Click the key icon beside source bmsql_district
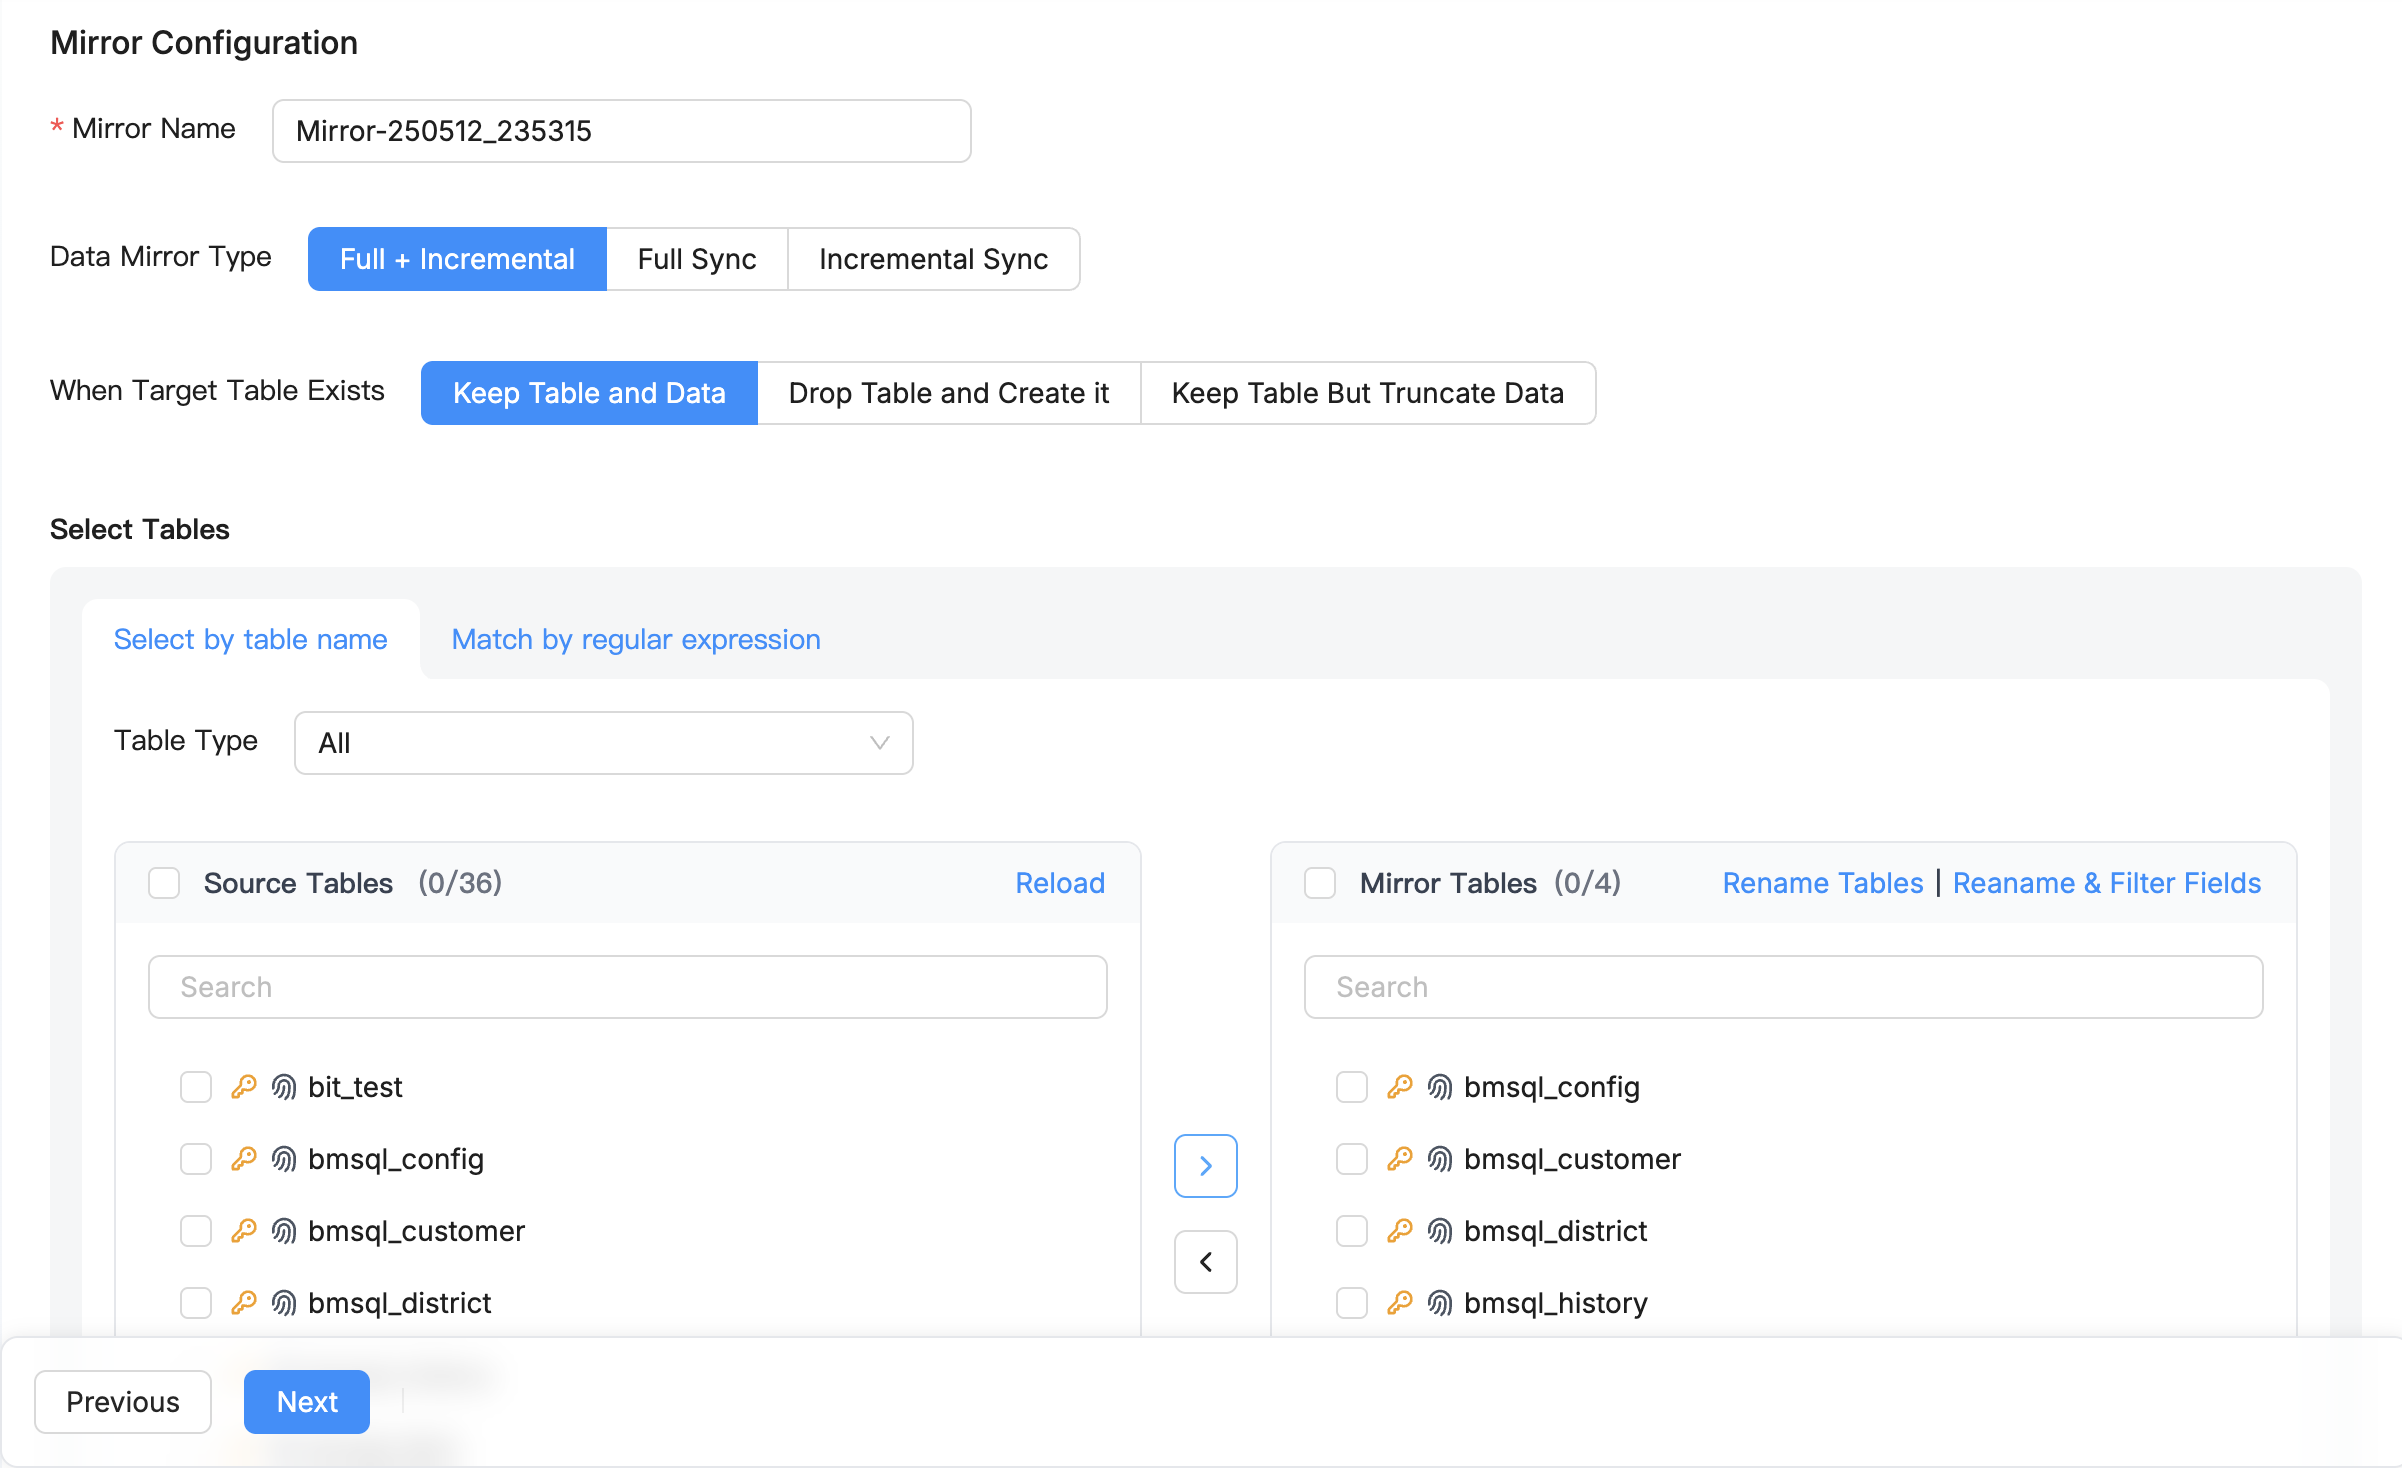The image size is (2402, 1468). pyautogui.click(x=244, y=1303)
